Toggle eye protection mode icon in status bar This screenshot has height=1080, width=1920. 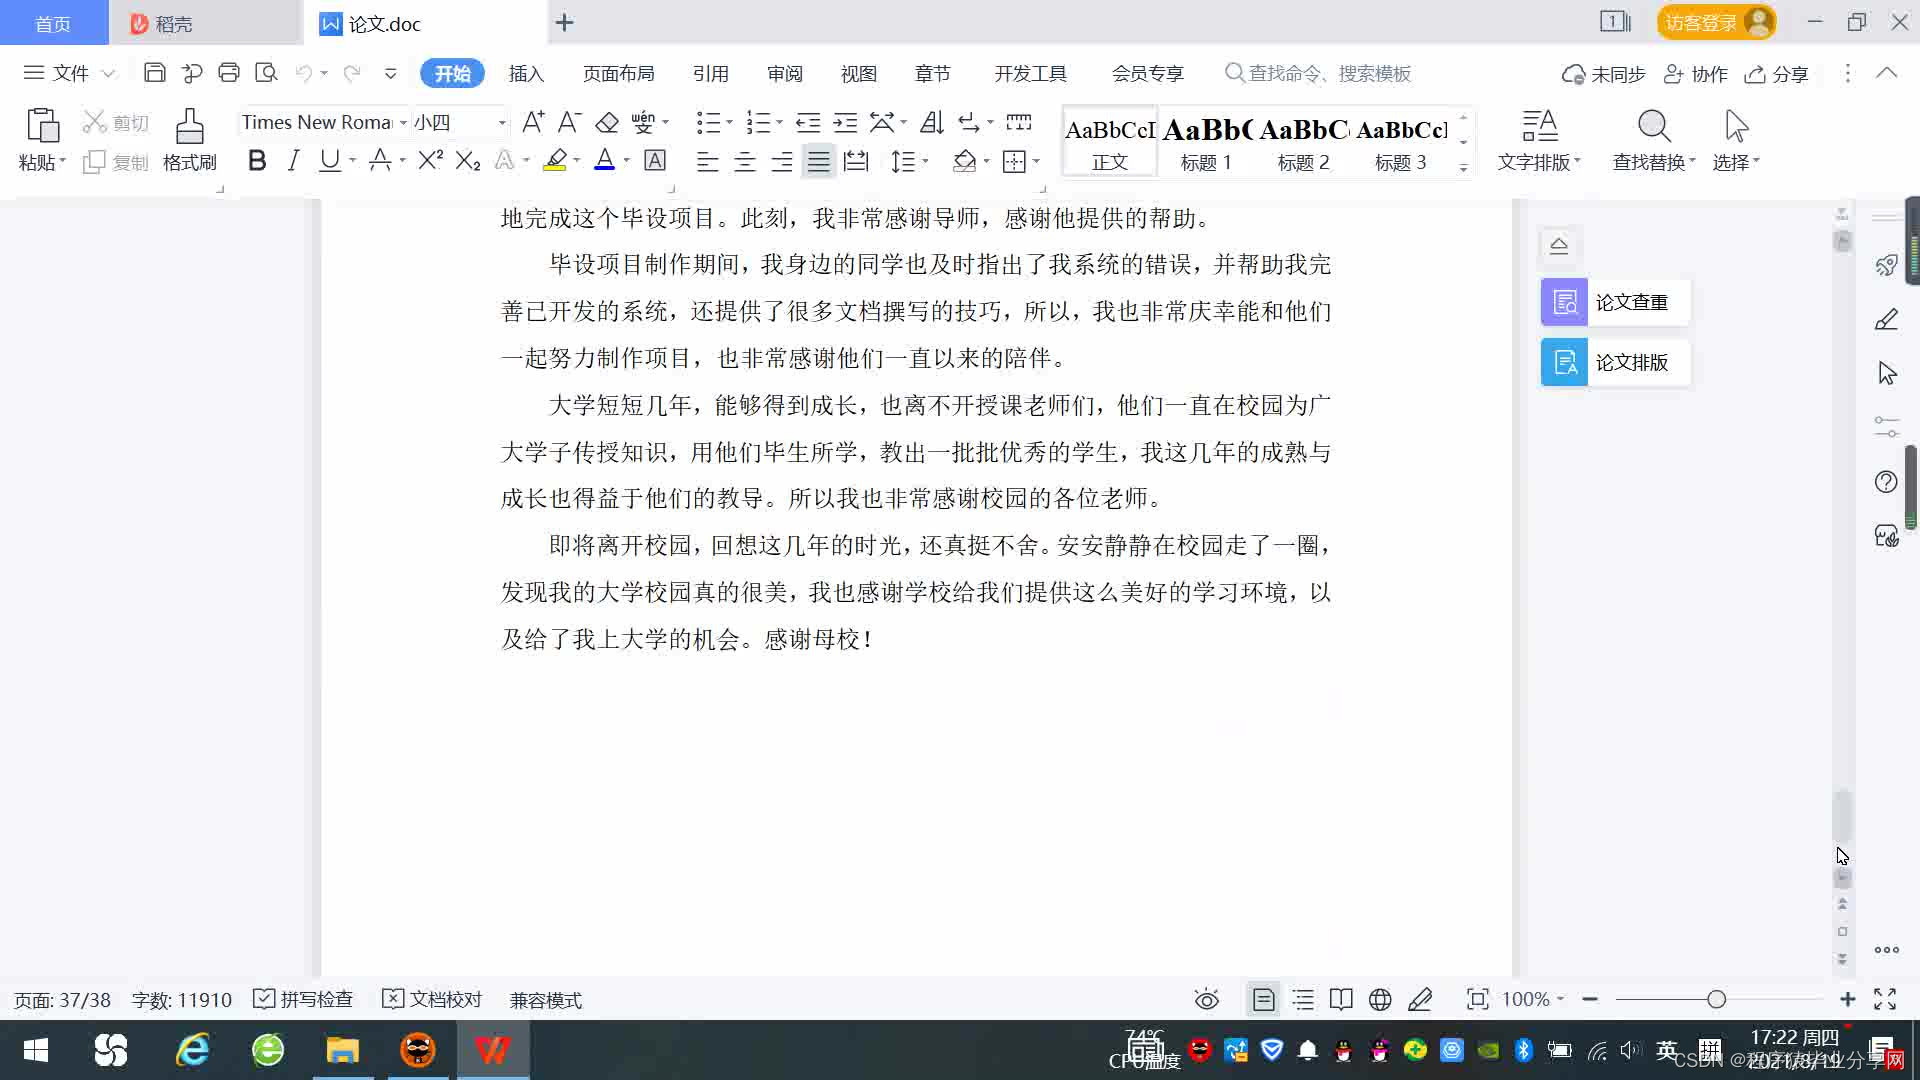(1207, 999)
